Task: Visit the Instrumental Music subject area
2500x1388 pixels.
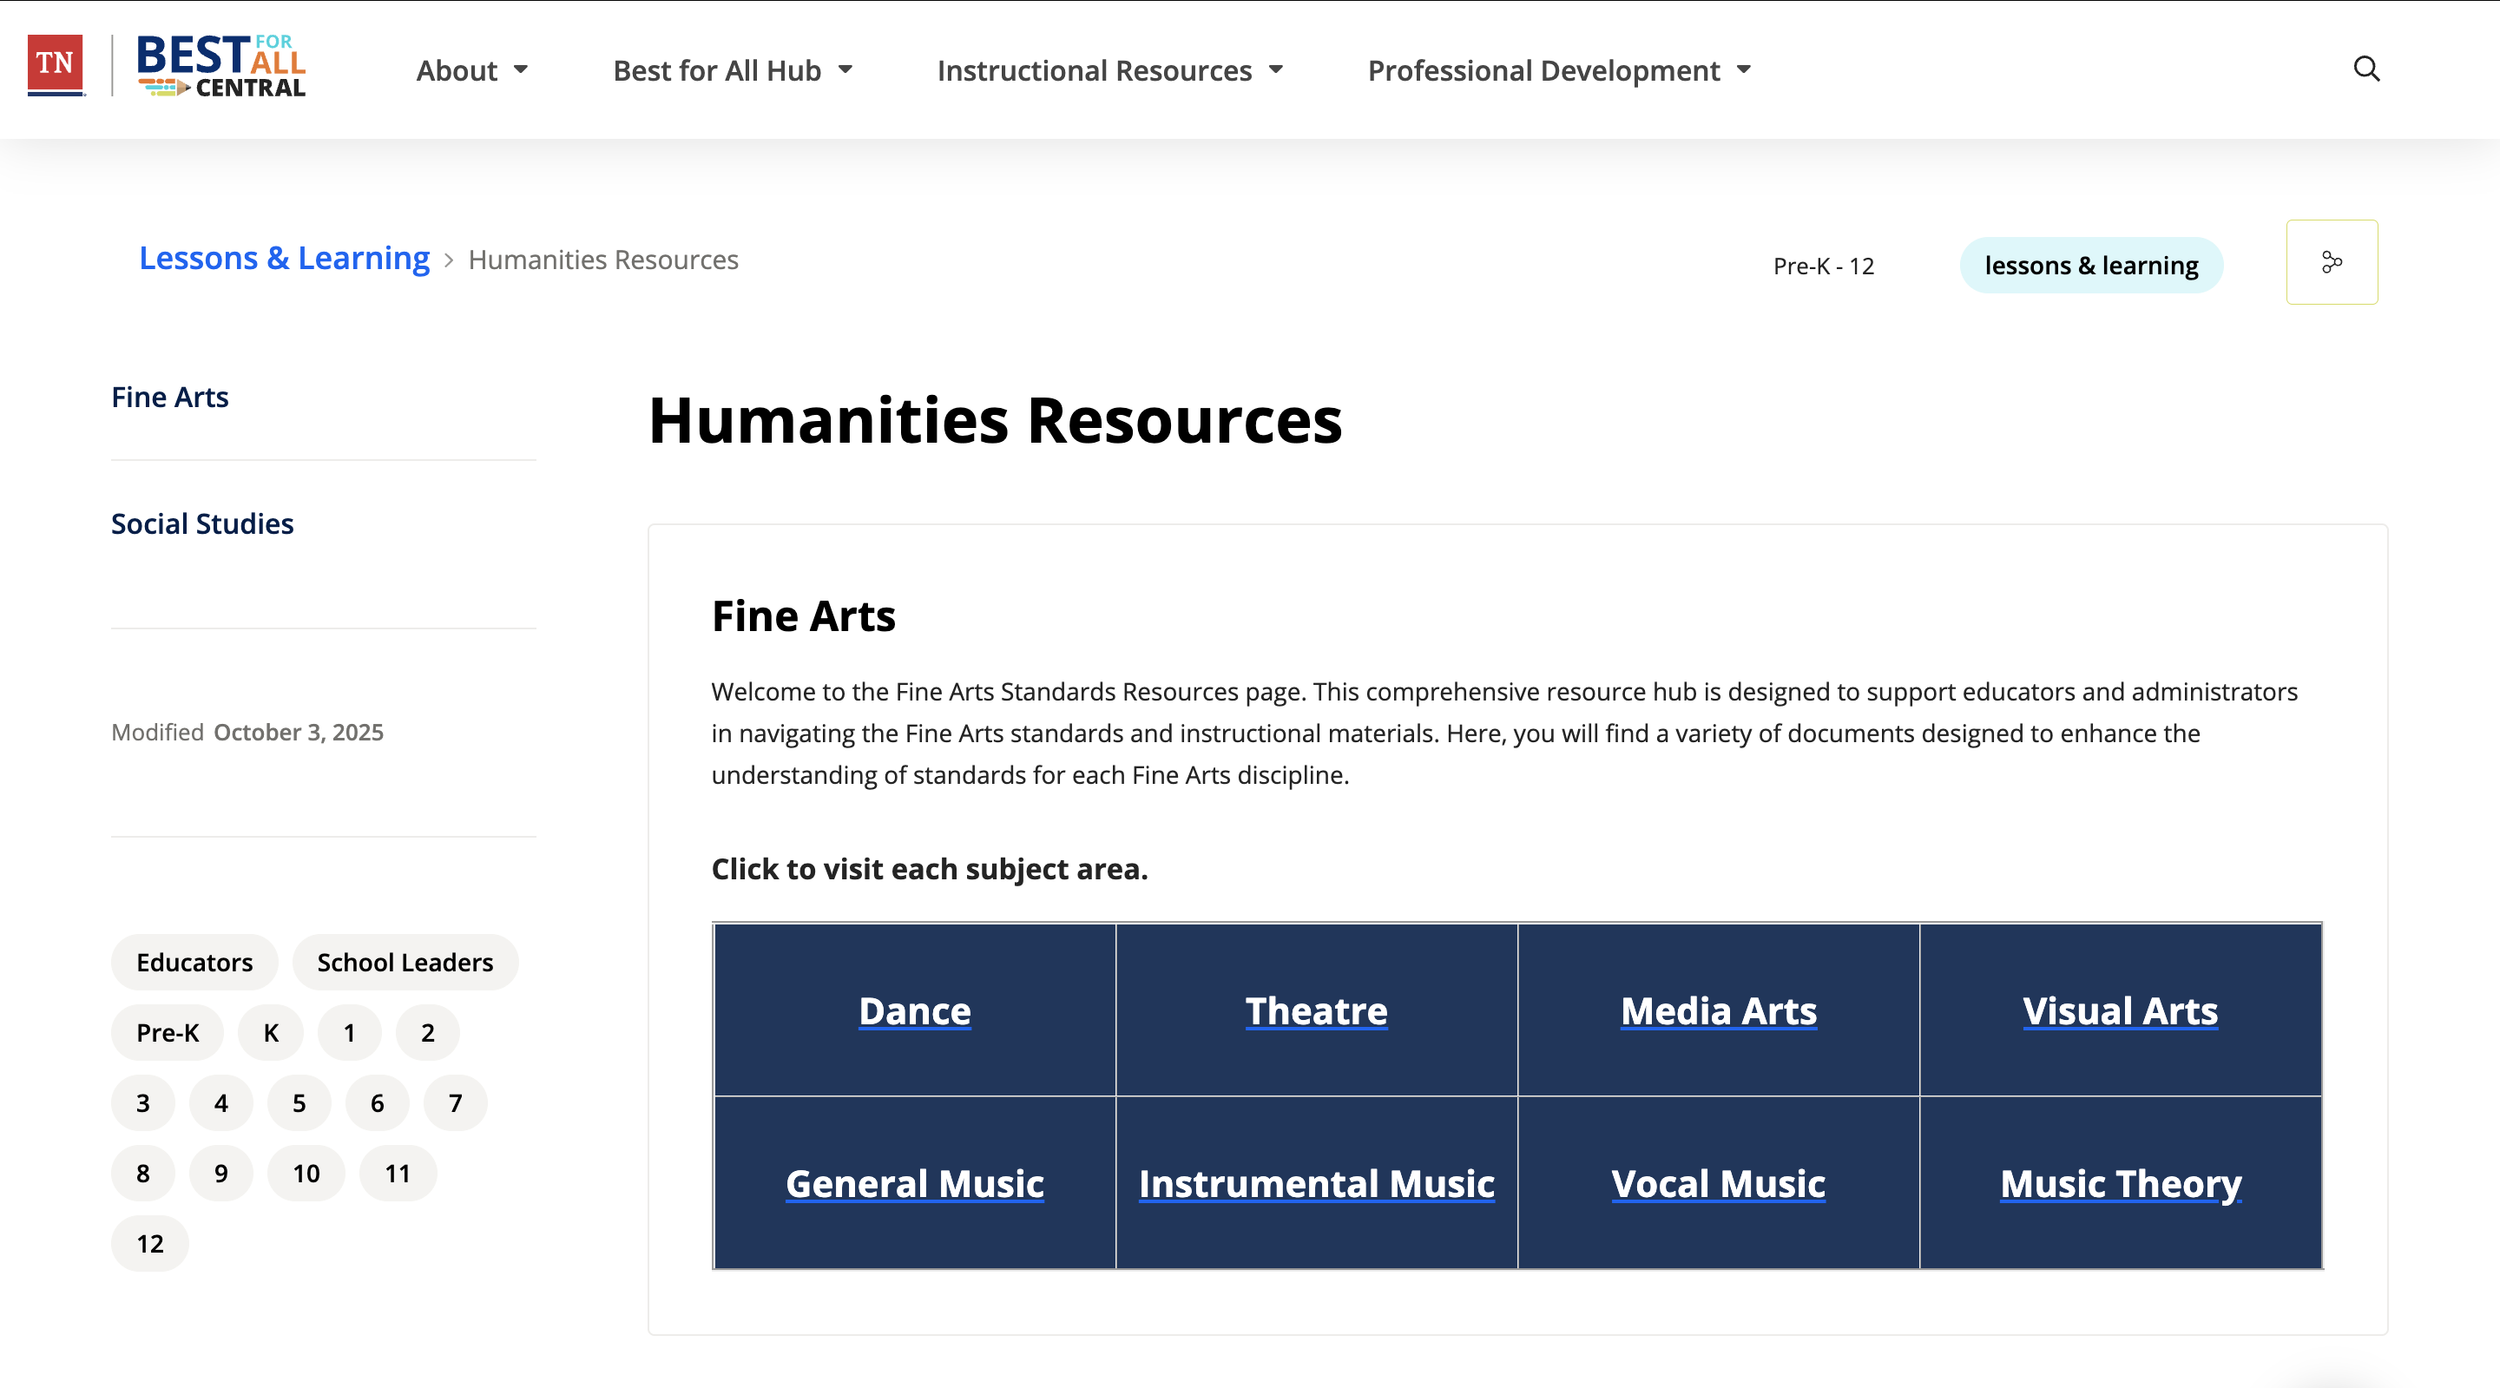Action: pyautogui.click(x=1316, y=1184)
